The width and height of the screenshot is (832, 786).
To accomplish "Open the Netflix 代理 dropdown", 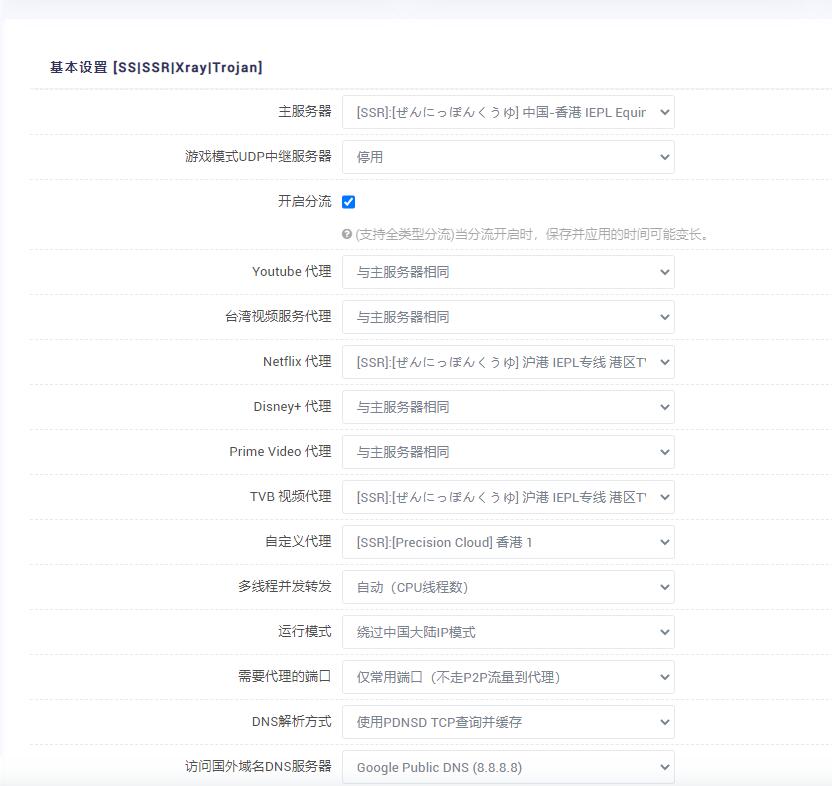I will point(508,362).
